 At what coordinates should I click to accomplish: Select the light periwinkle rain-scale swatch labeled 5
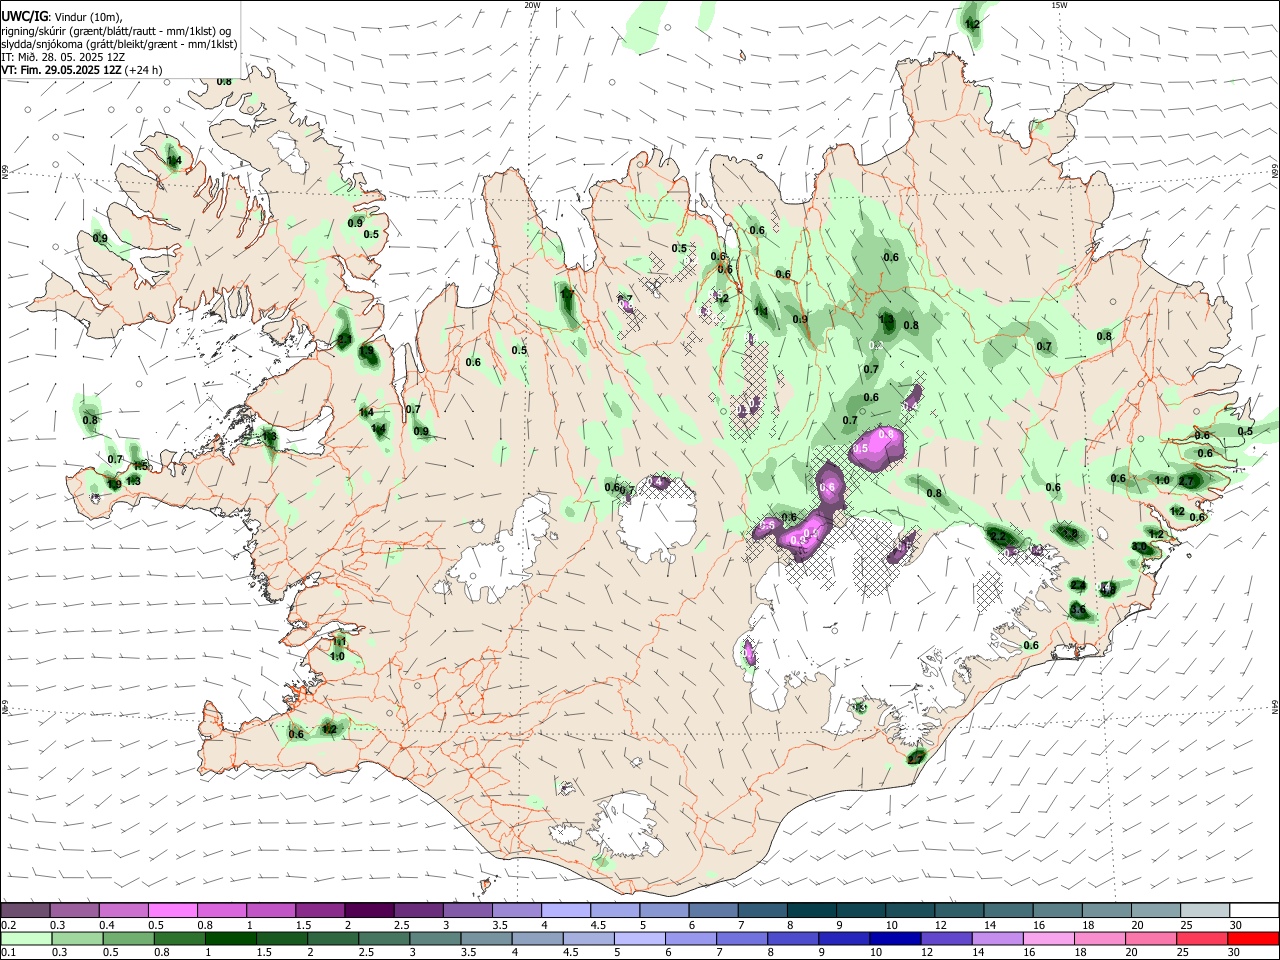[640, 938]
